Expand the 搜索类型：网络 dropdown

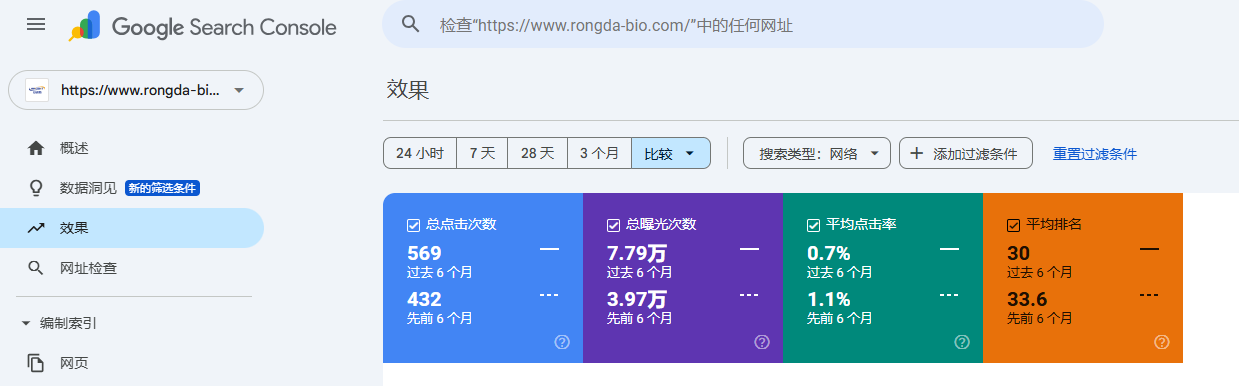[x=817, y=154]
